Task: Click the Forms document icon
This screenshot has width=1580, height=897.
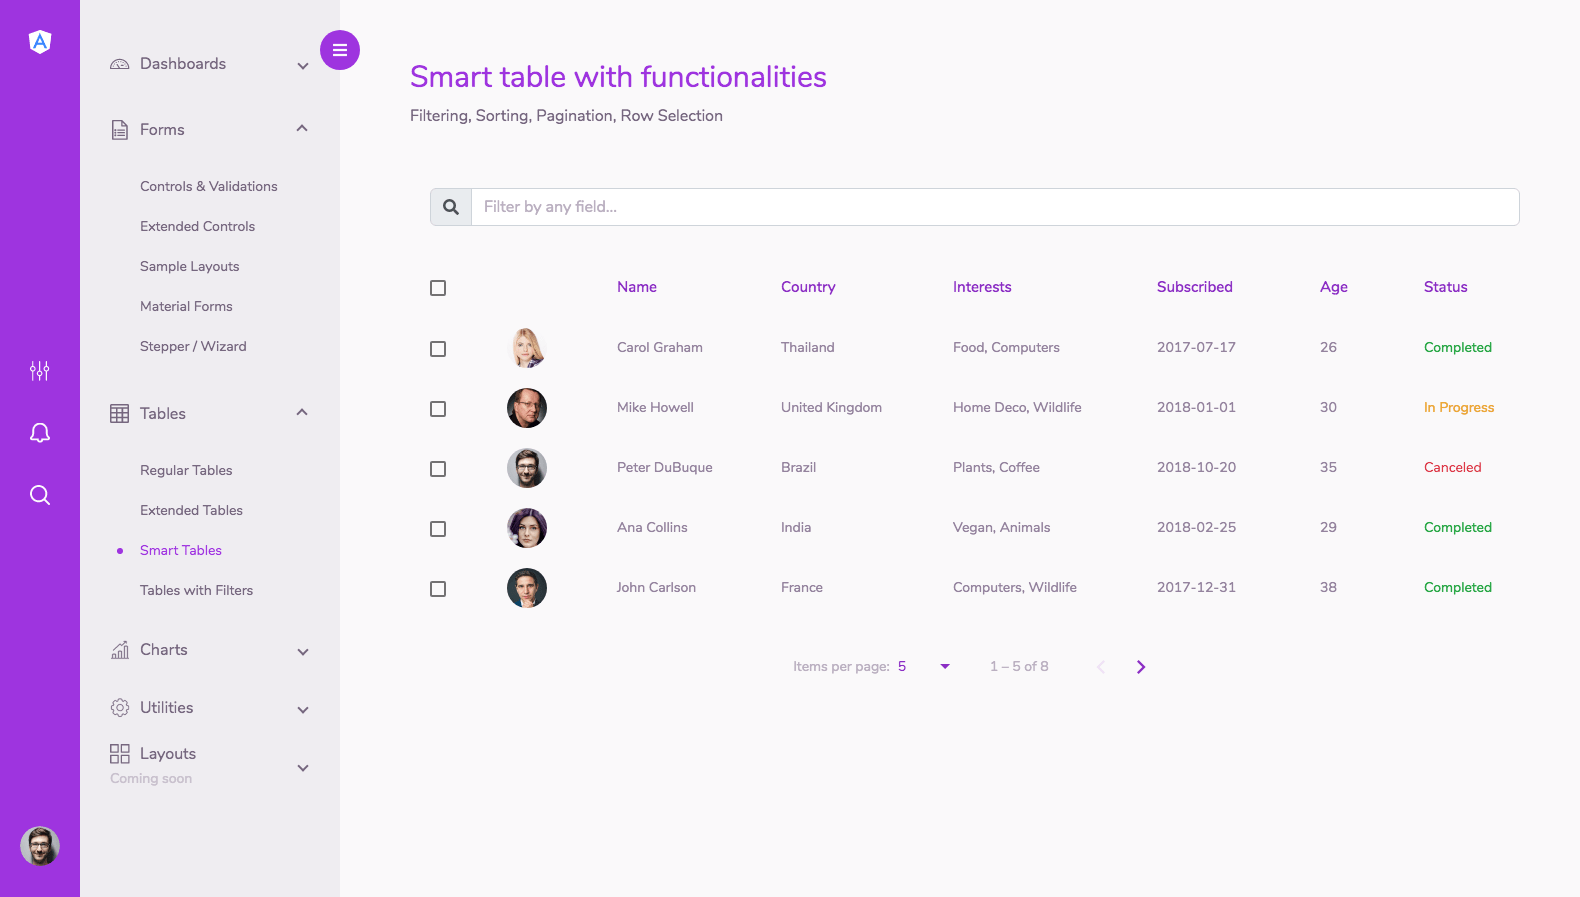Action: [120, 130]
